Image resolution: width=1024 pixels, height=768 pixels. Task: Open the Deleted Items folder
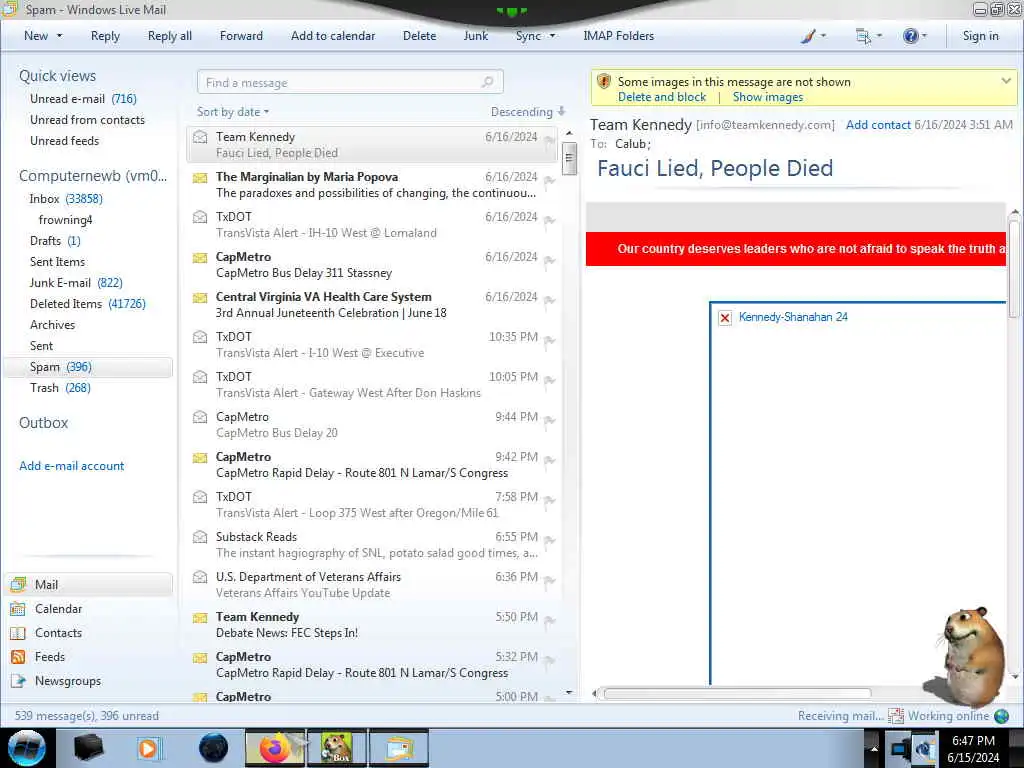point(88,304)
